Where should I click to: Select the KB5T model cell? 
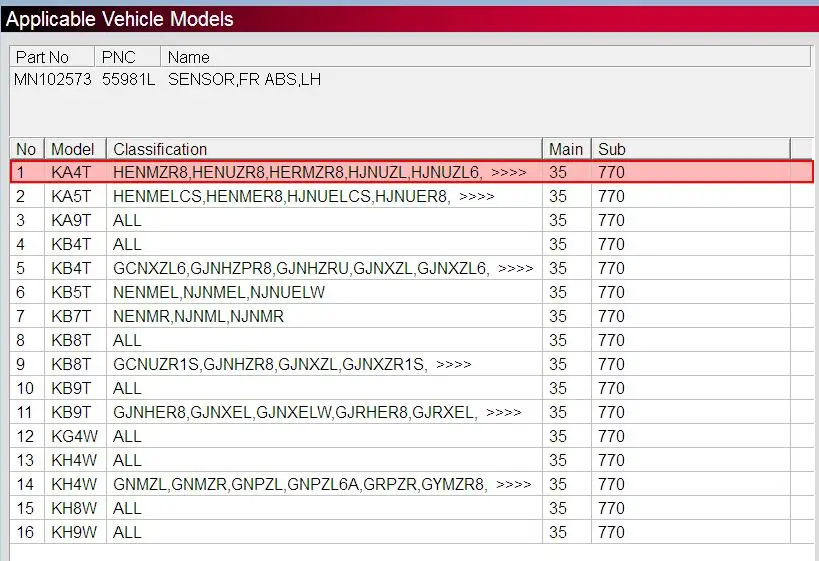click(x=76, y=293)
